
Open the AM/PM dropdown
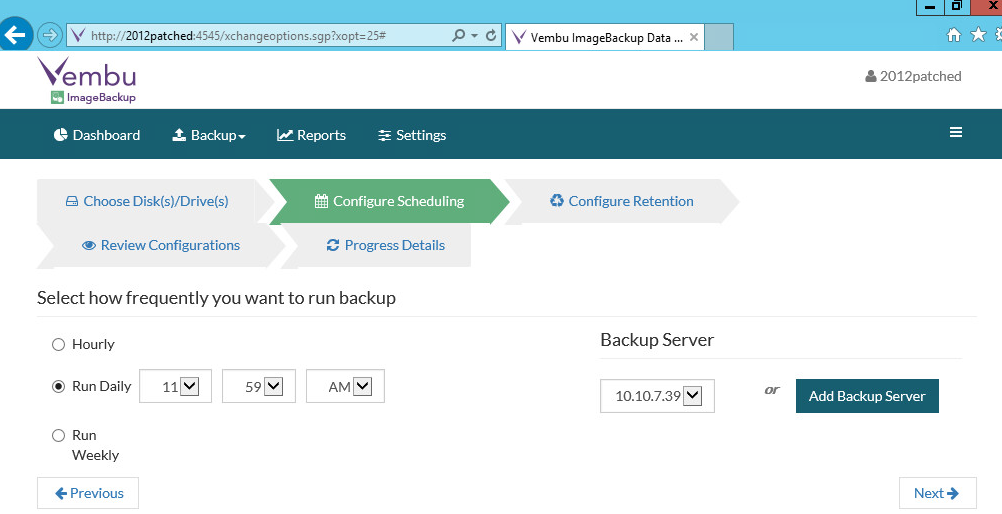345,386
